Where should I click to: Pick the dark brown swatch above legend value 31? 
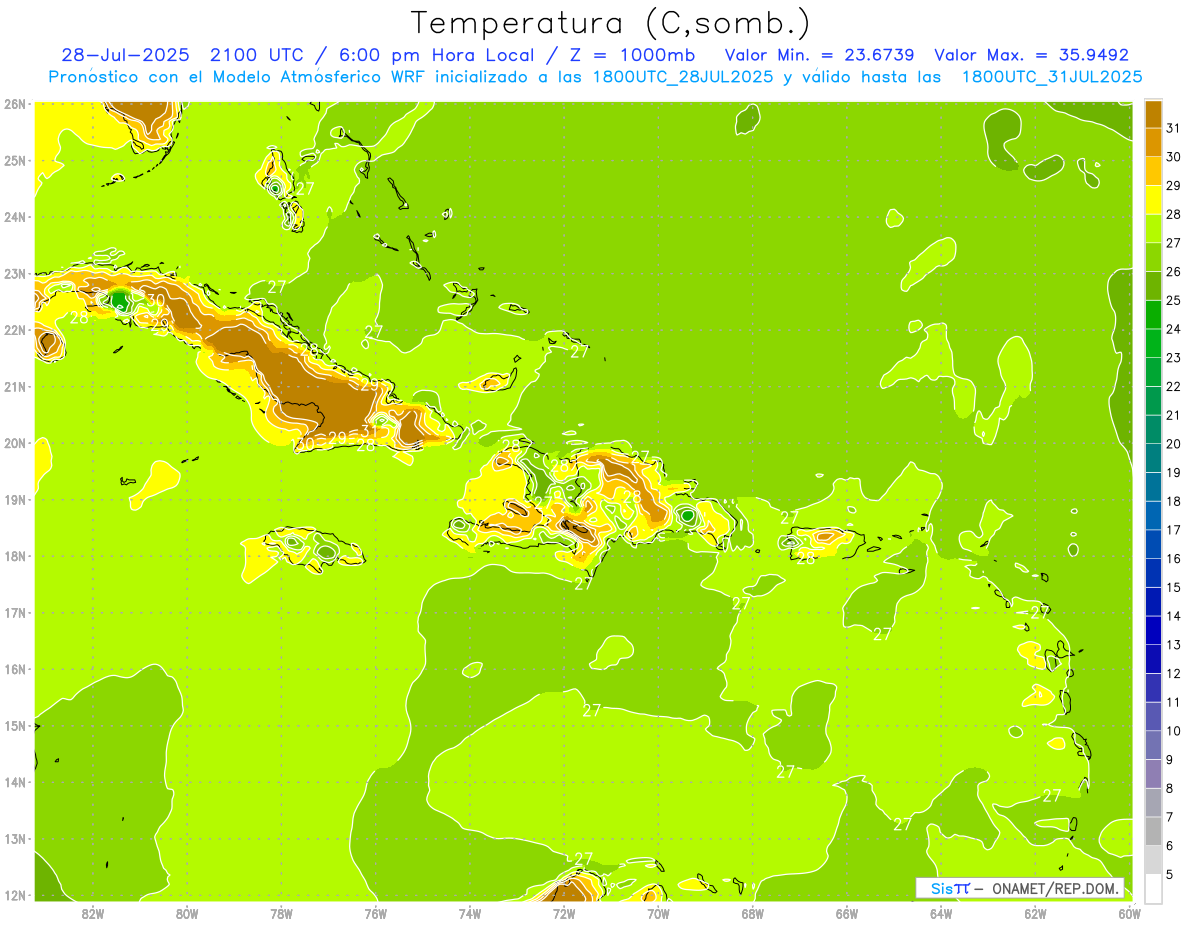[1153, 113]
